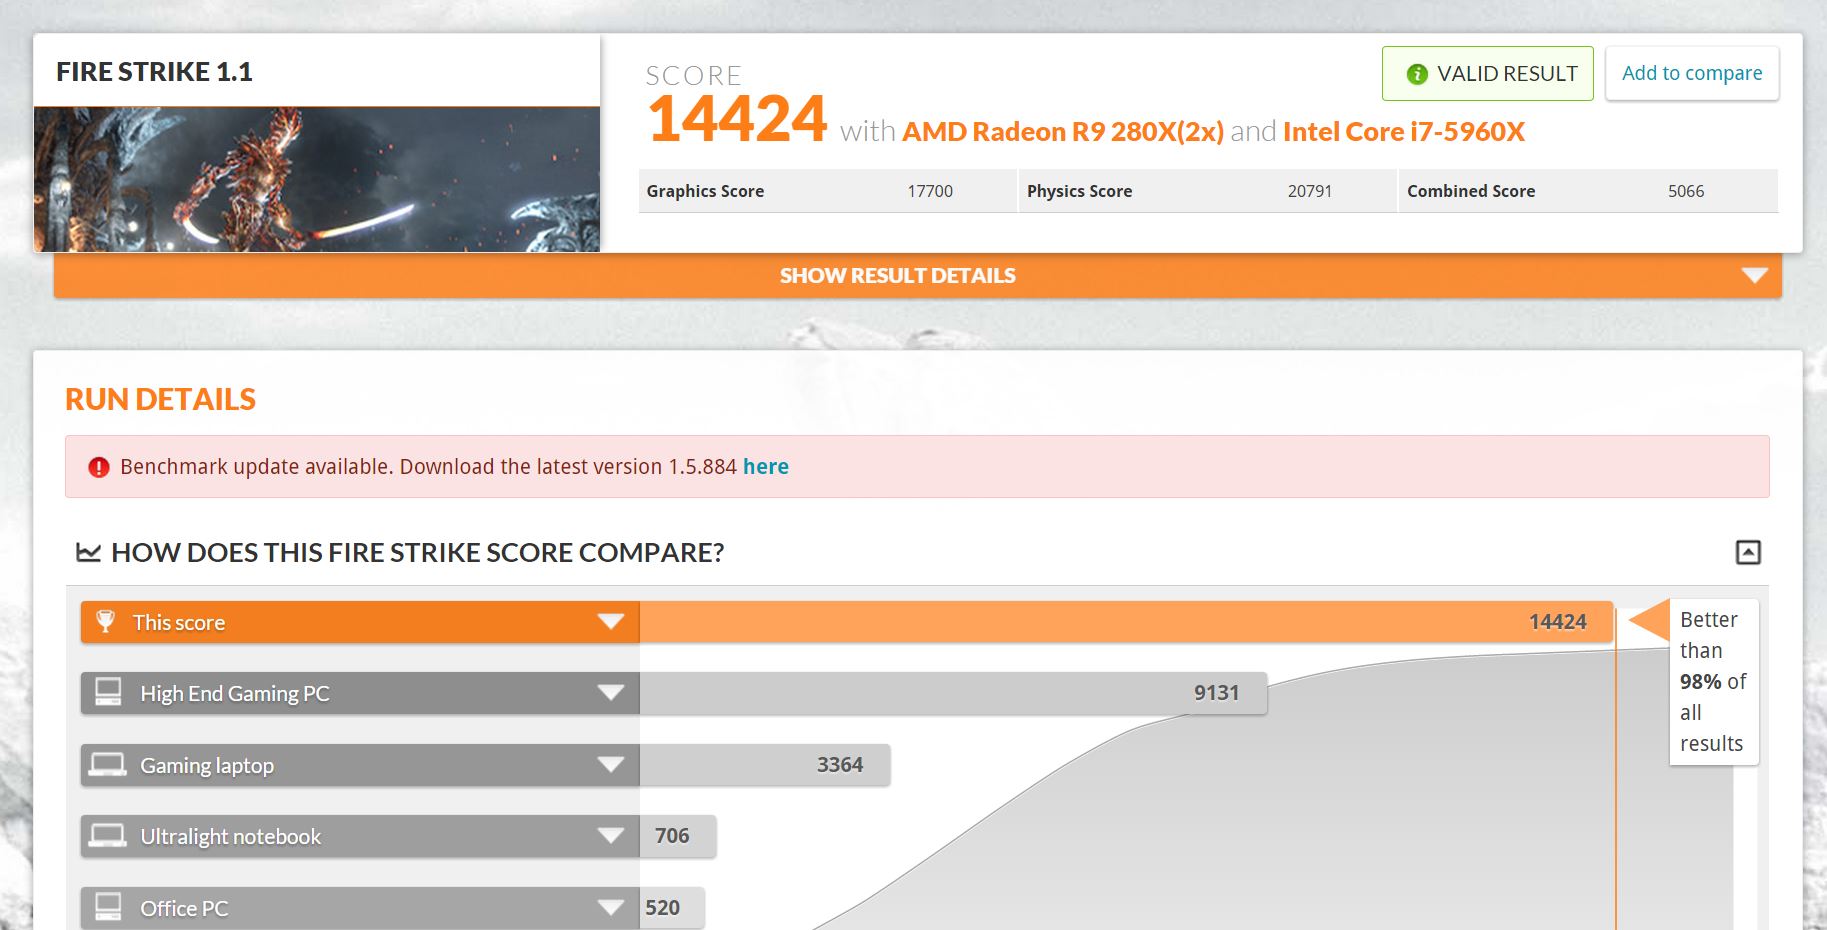Click the Valid Result button
The image size is (1827, 930).
[1487, 74]
